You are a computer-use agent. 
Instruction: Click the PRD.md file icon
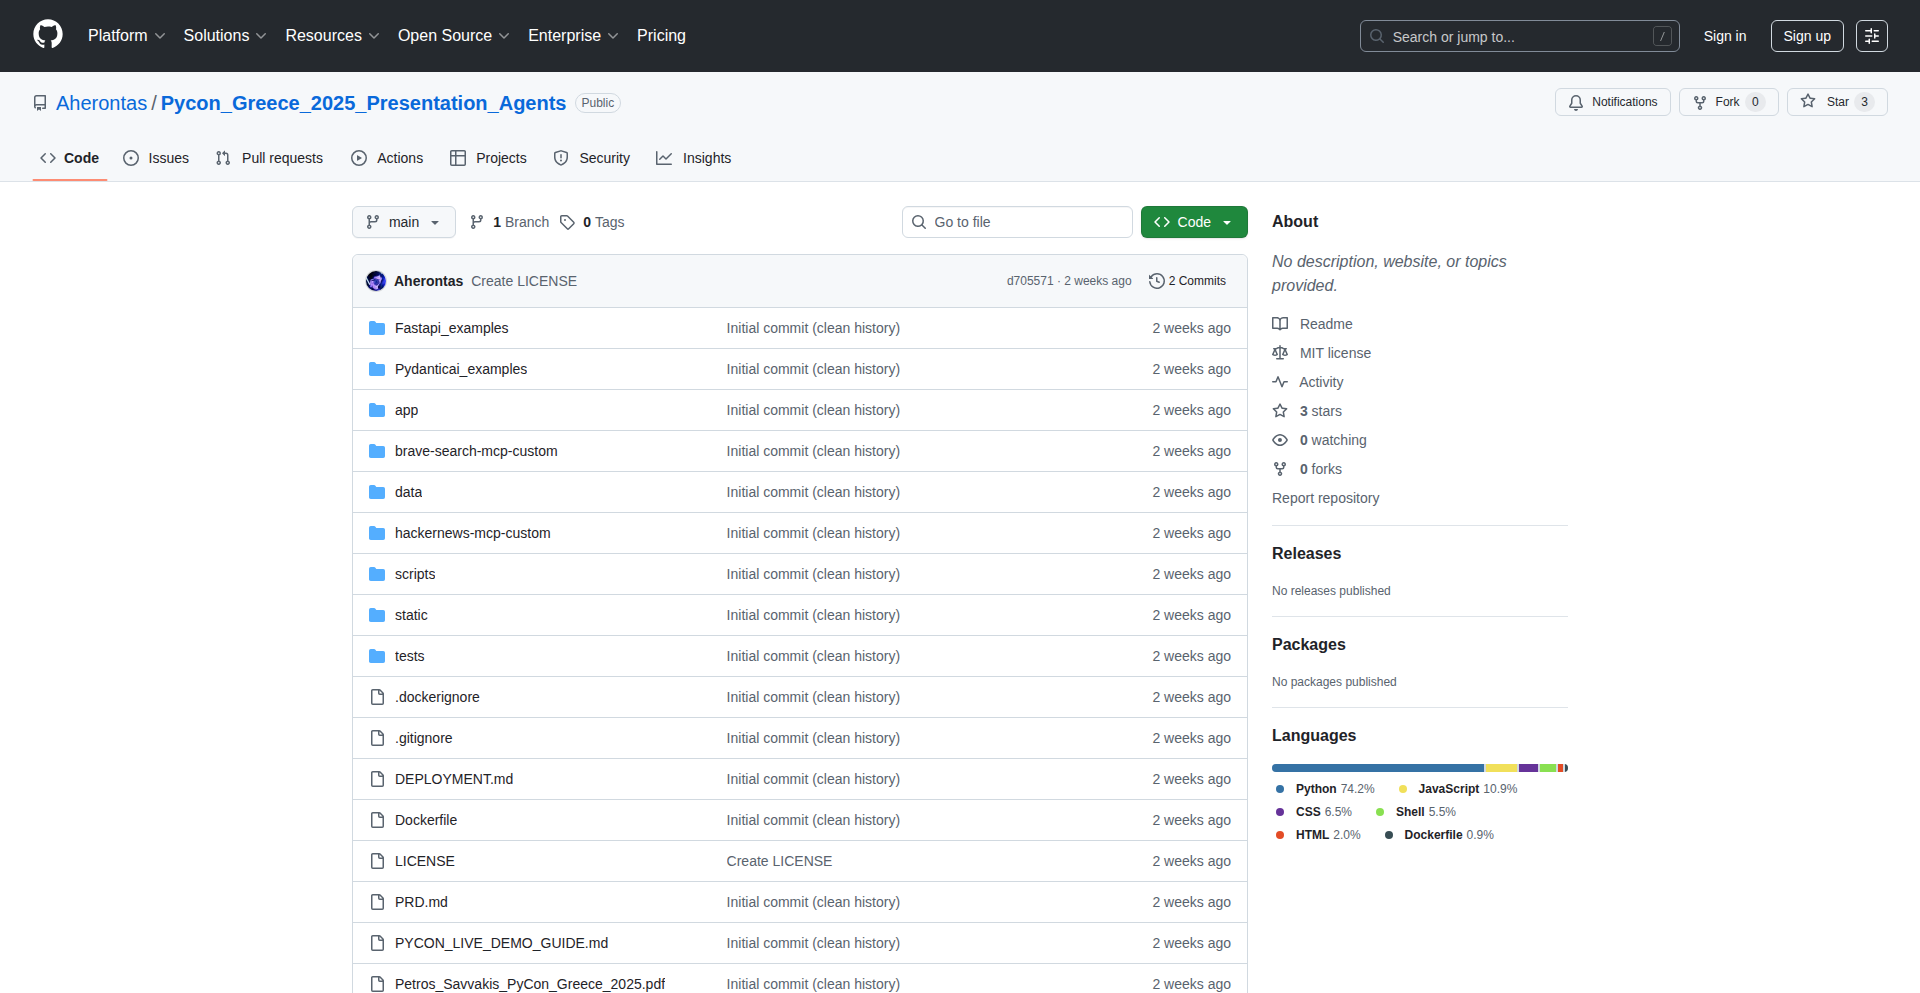coord(377,902)
